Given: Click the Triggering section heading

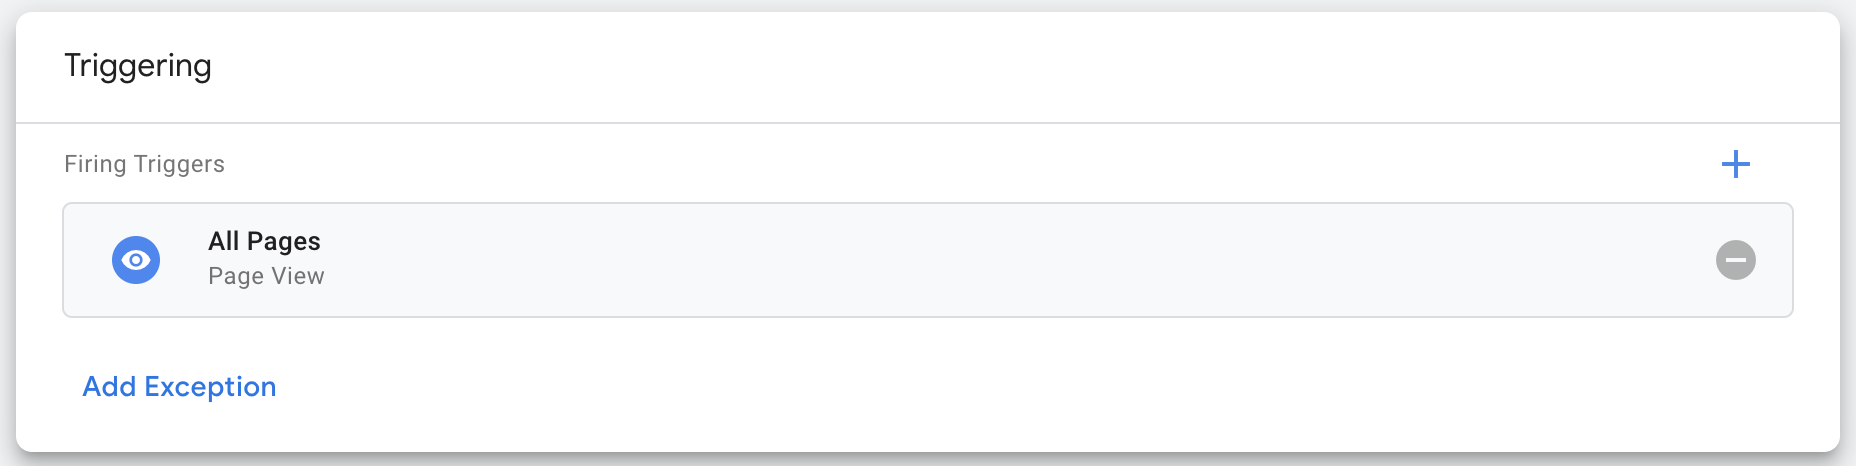Looking at the screenshot, I should tap(138, 66).
